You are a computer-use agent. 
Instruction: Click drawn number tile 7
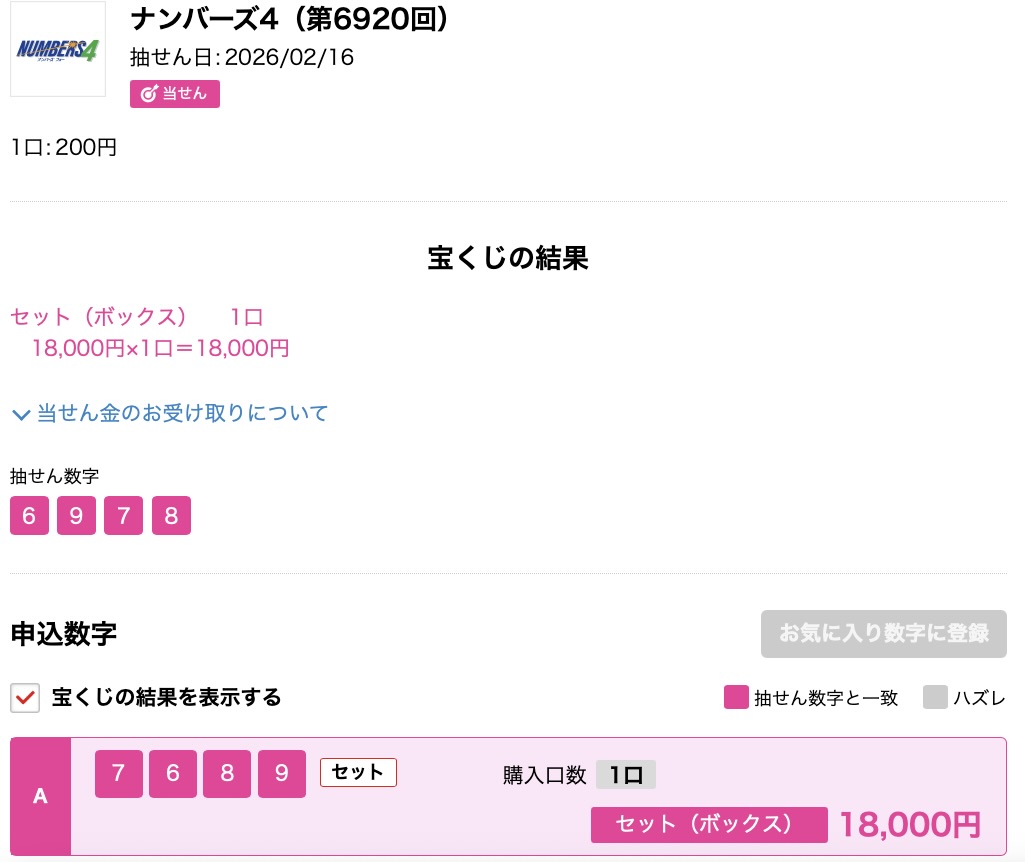pyautogui.click(x=124, y=516)
